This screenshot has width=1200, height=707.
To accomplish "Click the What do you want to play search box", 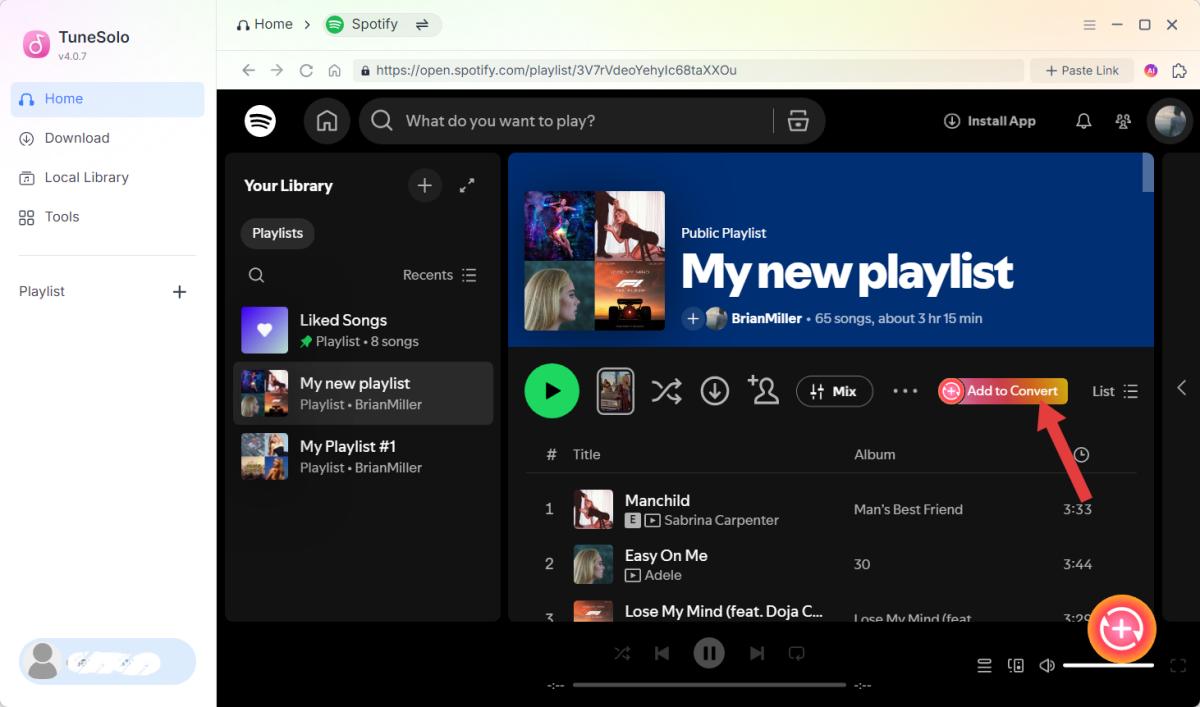I will tap(567, 121).
